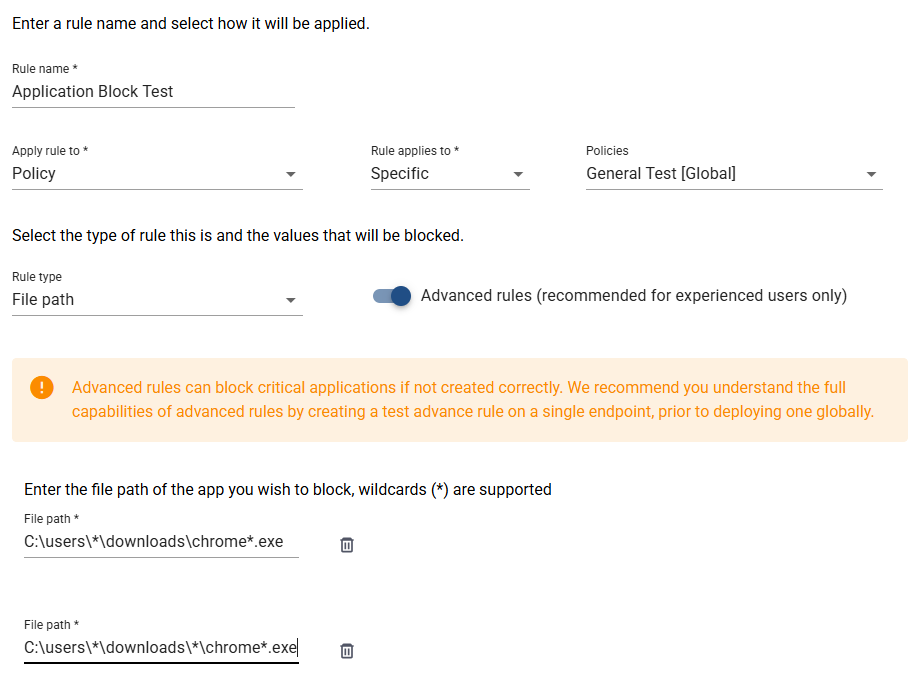Open the Apply rule to dropdown showing Policy

(x=150, y=174)
